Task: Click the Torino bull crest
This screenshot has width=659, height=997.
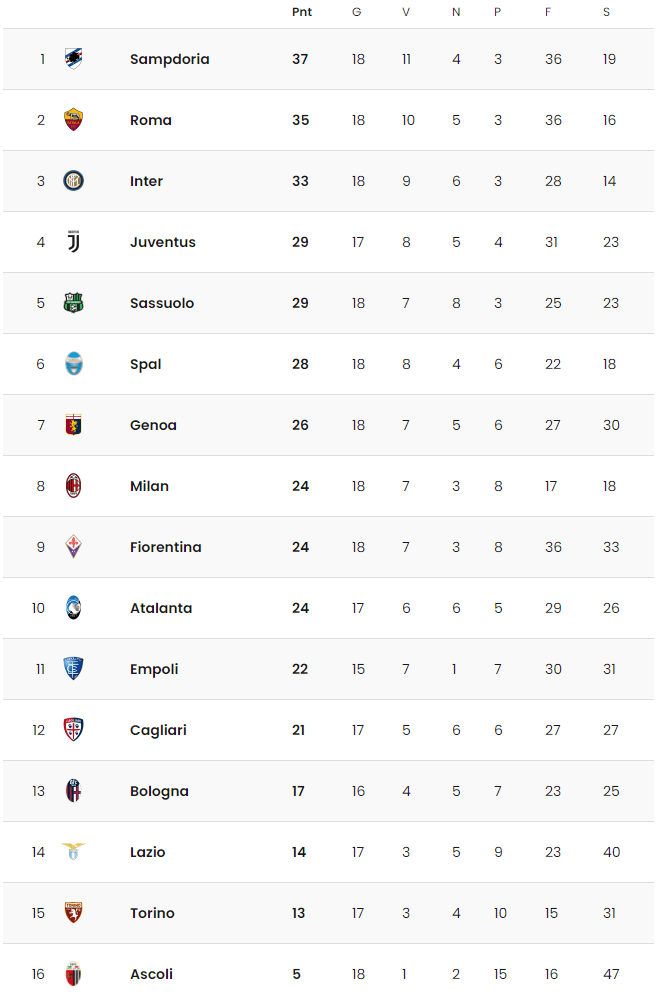Action: [73, 913]
